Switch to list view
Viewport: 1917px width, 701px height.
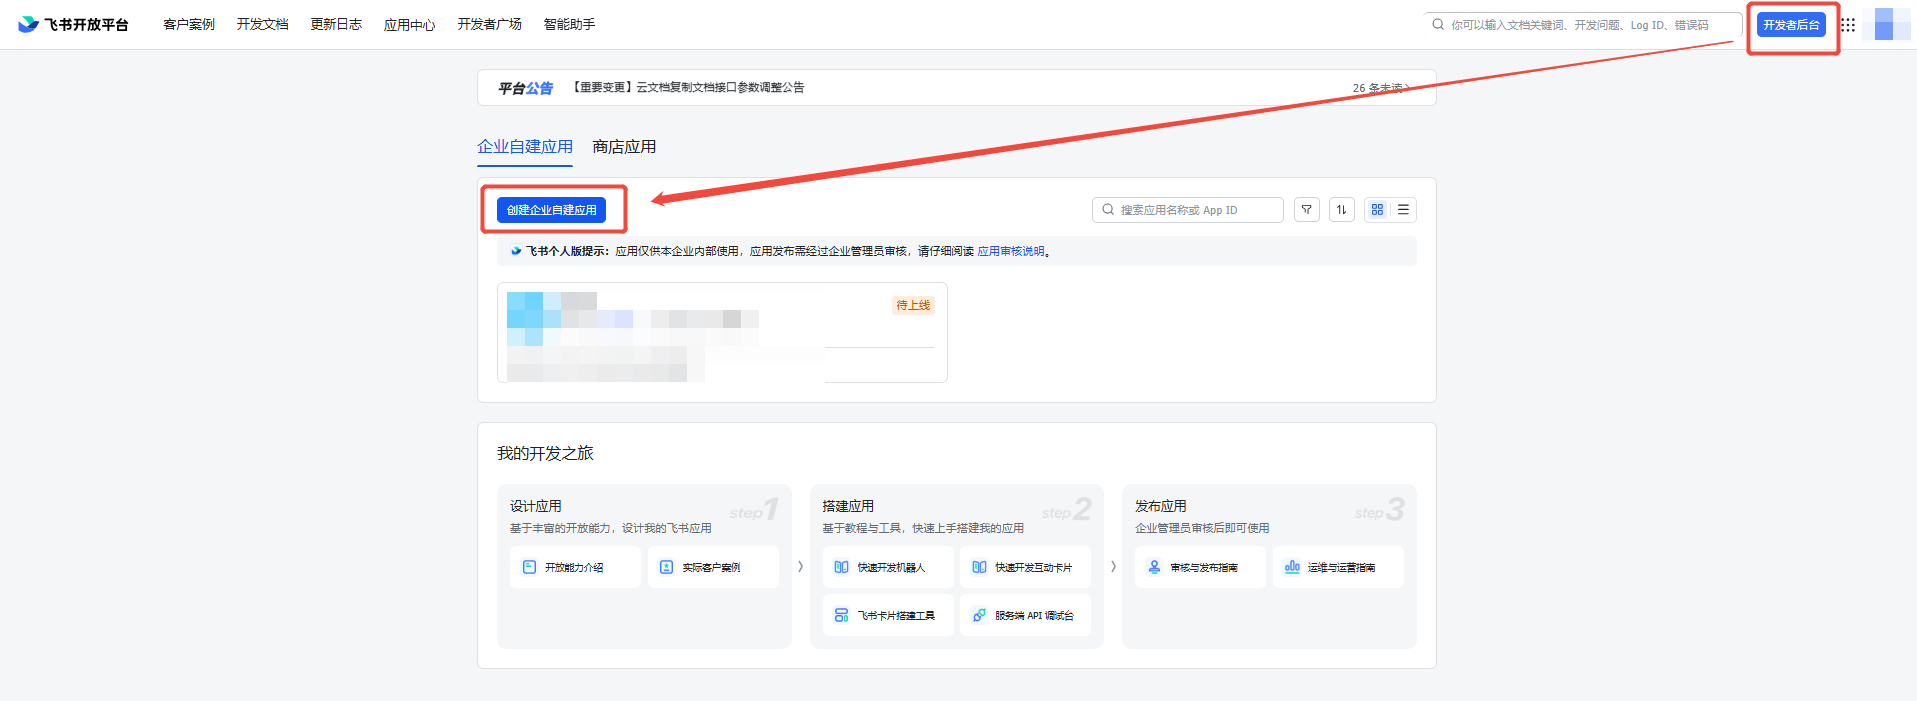point(1403,210)
